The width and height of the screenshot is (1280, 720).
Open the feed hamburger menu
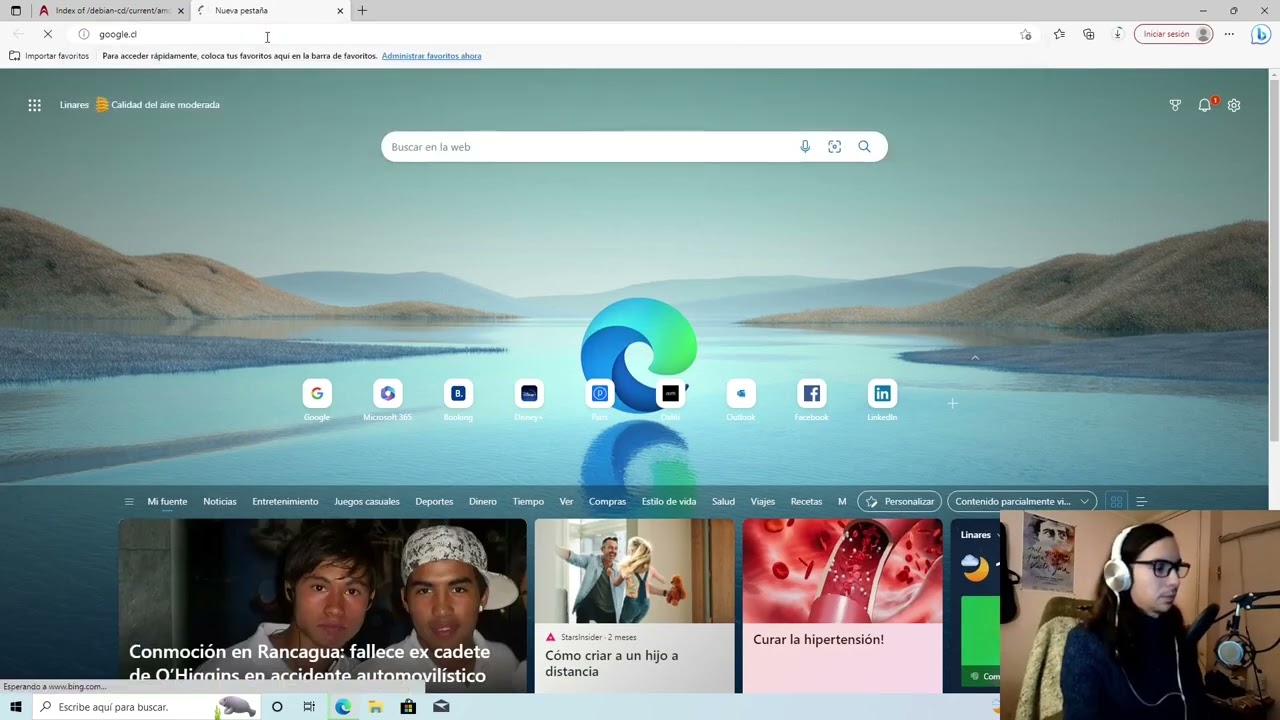tap(129, 502)
